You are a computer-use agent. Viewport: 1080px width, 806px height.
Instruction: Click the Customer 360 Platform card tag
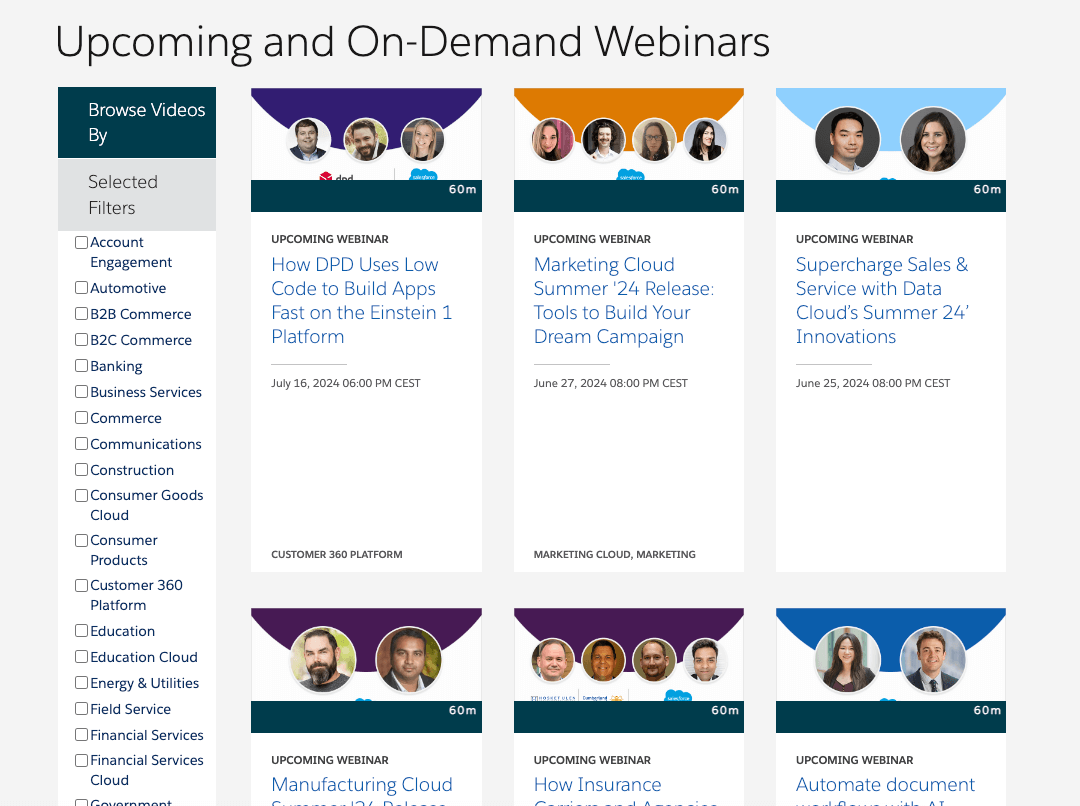[x=336, y=554]
